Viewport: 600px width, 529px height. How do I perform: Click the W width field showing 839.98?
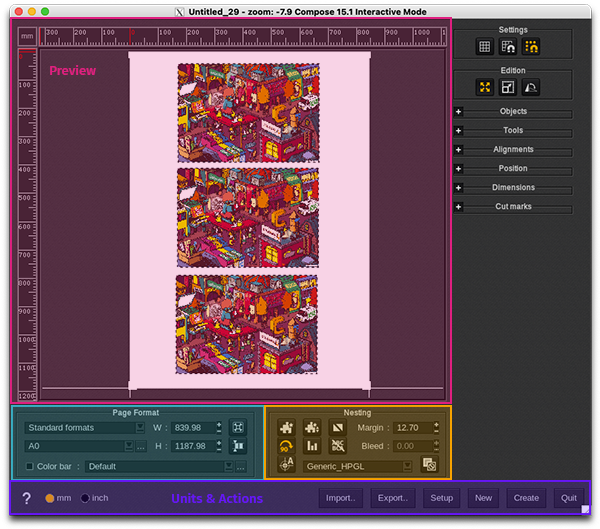193,428
